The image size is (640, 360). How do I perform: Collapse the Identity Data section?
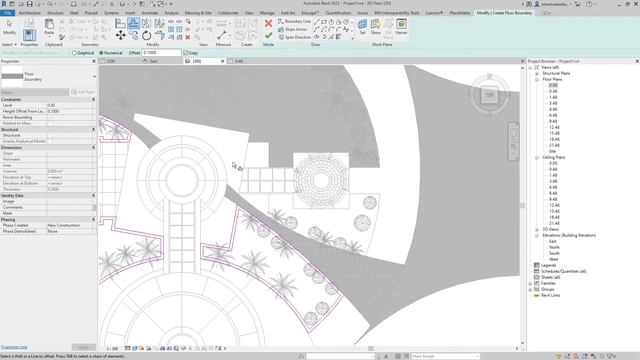click(93, 196)
